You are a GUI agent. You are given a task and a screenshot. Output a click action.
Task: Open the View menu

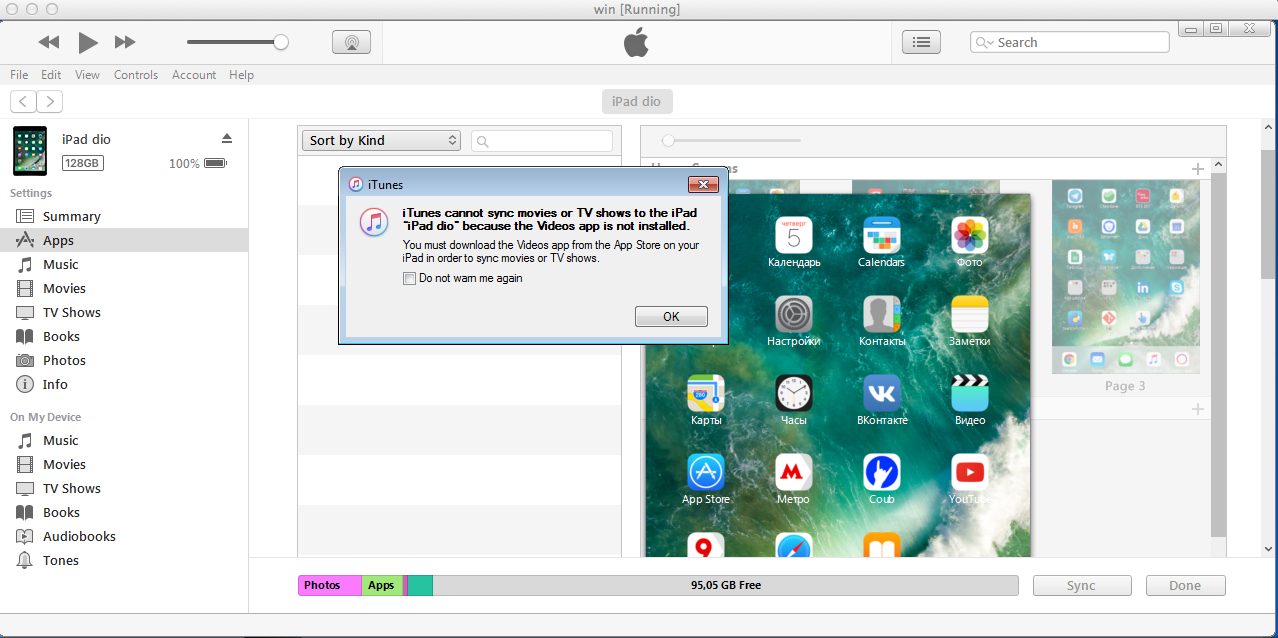pyautogui.click(x=87, y=75)
